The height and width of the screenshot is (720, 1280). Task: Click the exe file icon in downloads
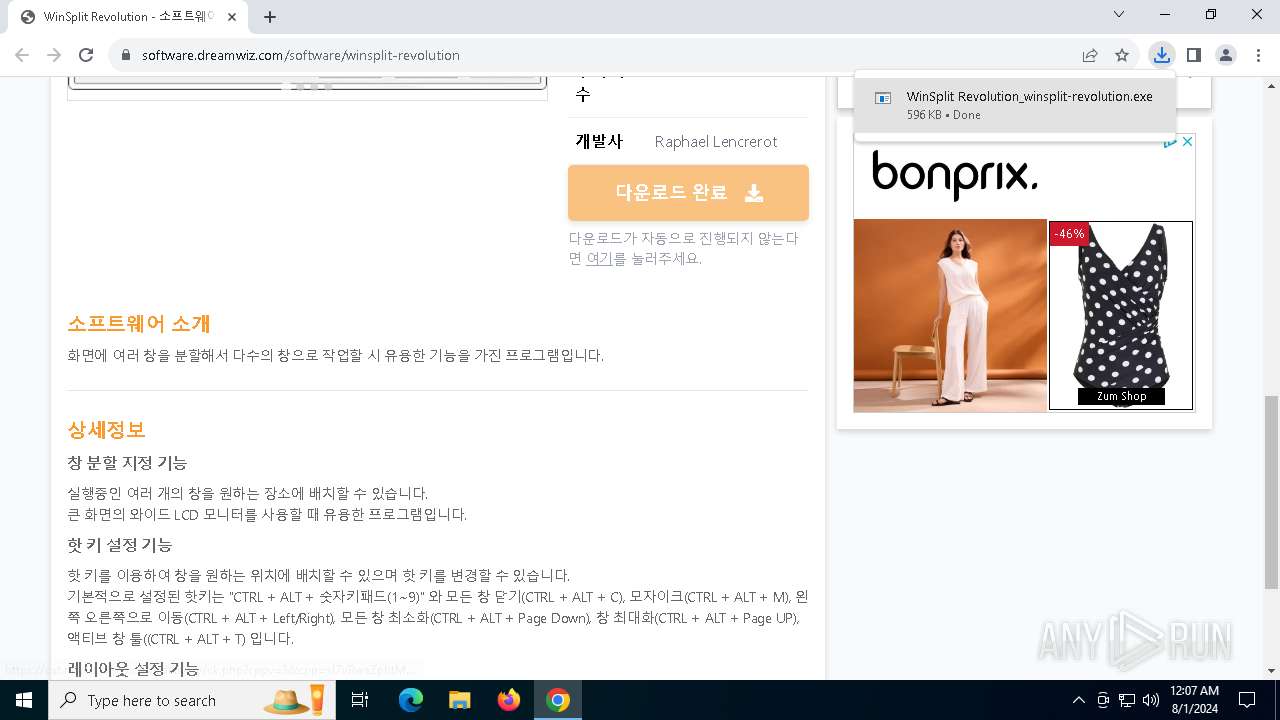[x=883, y=98]
